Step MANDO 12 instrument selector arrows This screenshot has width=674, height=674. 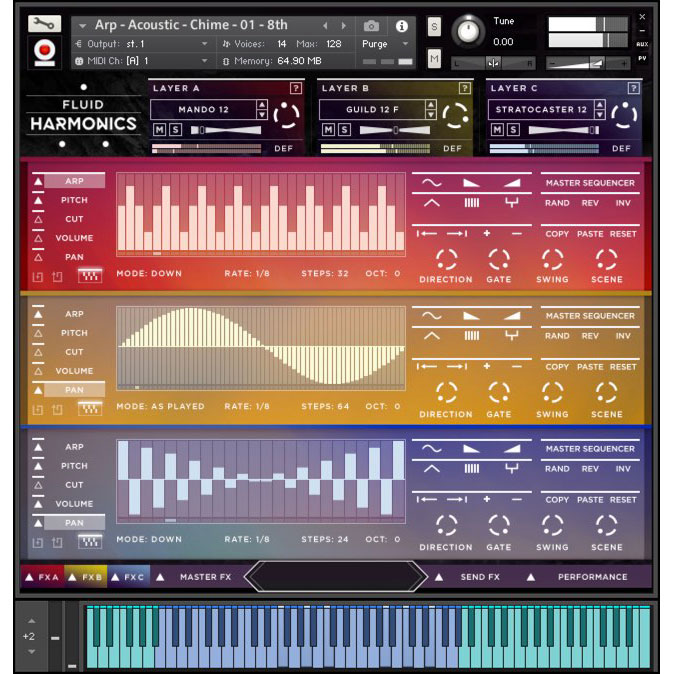[x=262, y=109]
